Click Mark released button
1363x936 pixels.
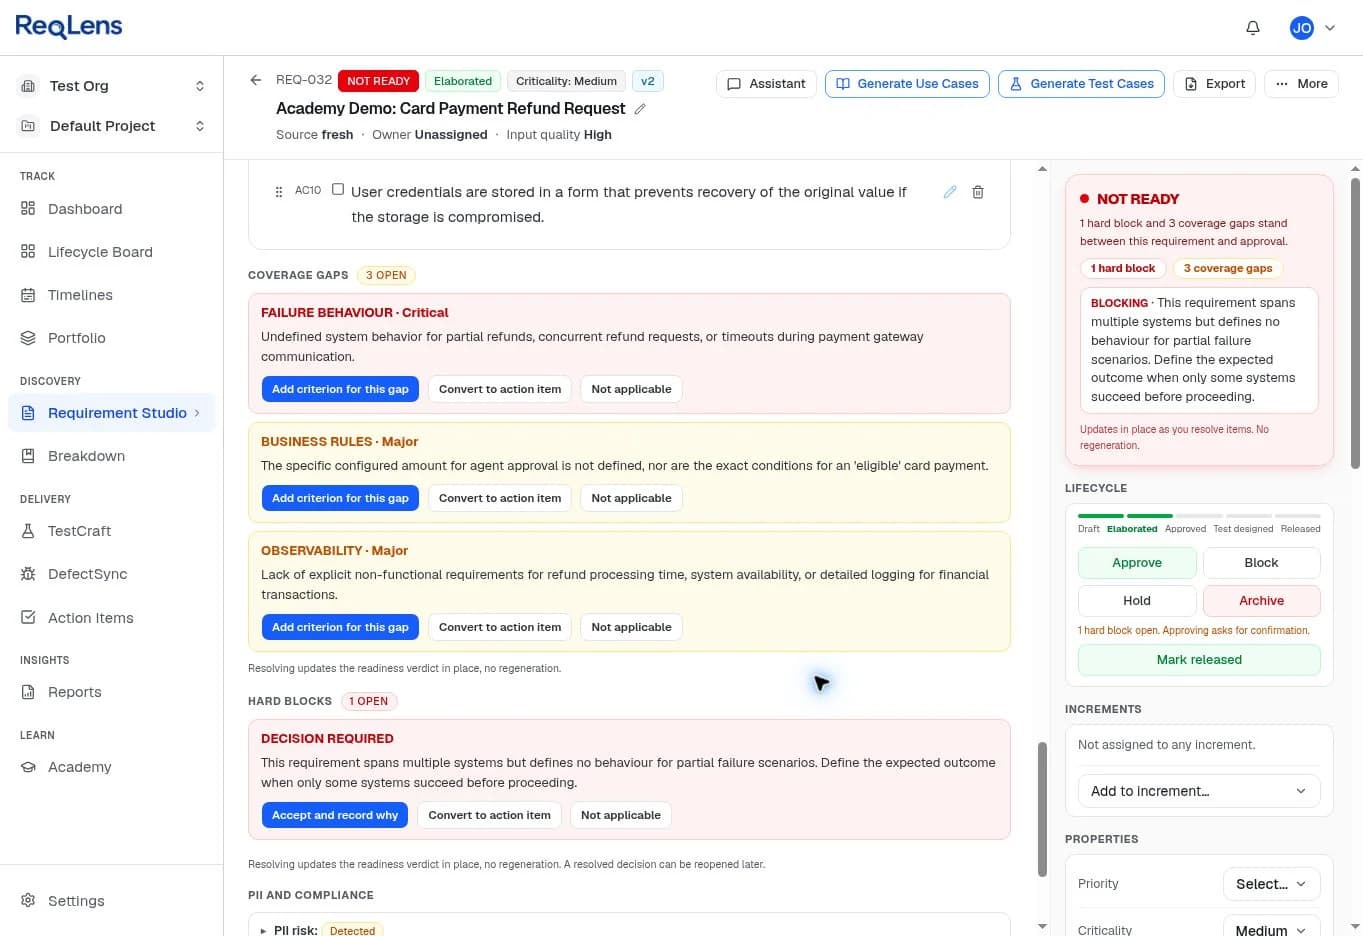point(1199,660)
